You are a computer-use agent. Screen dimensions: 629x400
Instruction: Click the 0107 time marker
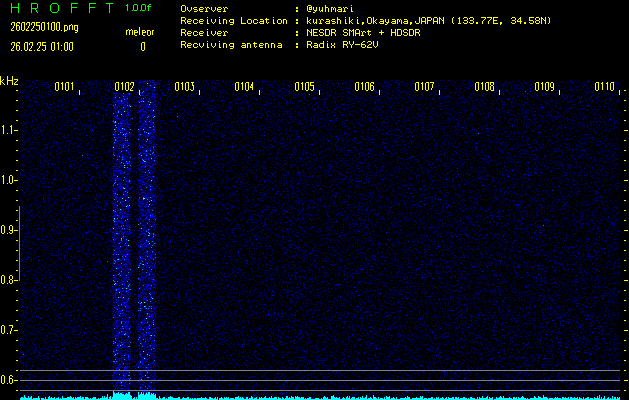click(x=424, y=87)
